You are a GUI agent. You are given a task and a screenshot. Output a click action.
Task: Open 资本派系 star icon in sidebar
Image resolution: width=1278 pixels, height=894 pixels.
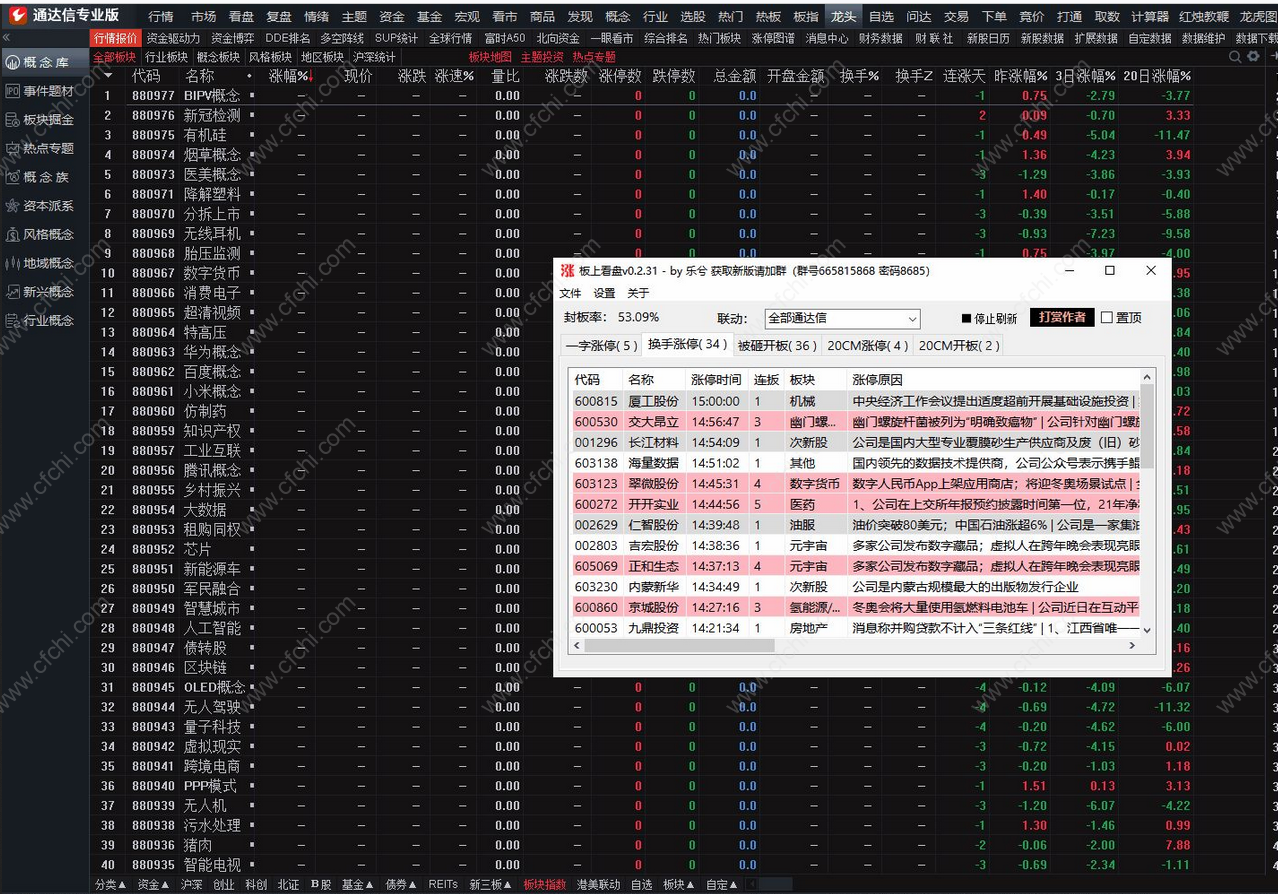[12, 206]
